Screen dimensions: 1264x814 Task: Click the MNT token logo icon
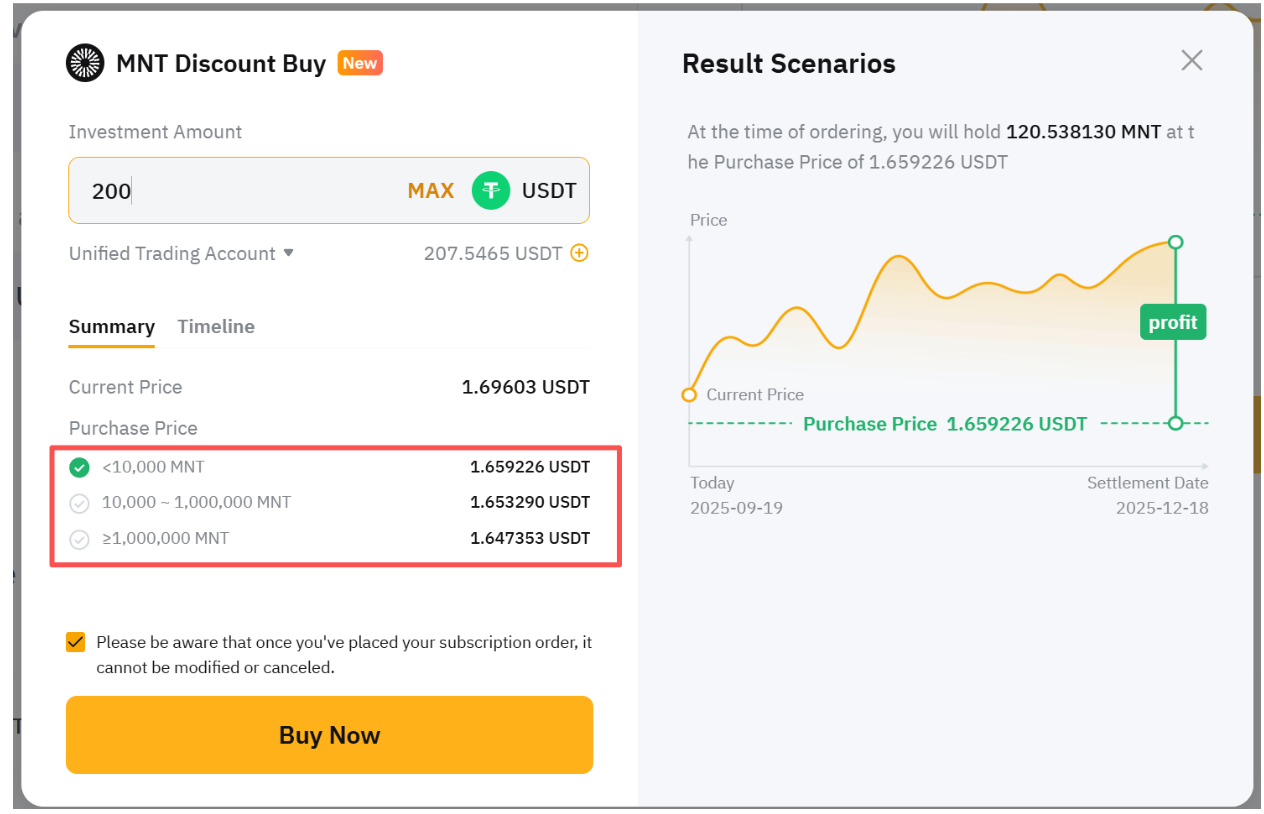(85, 63)
